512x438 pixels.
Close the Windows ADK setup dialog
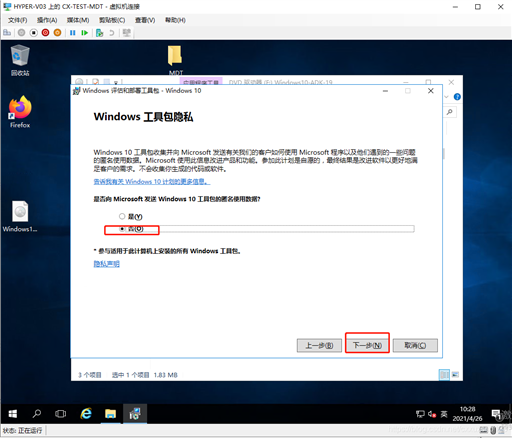pos(431,91)
